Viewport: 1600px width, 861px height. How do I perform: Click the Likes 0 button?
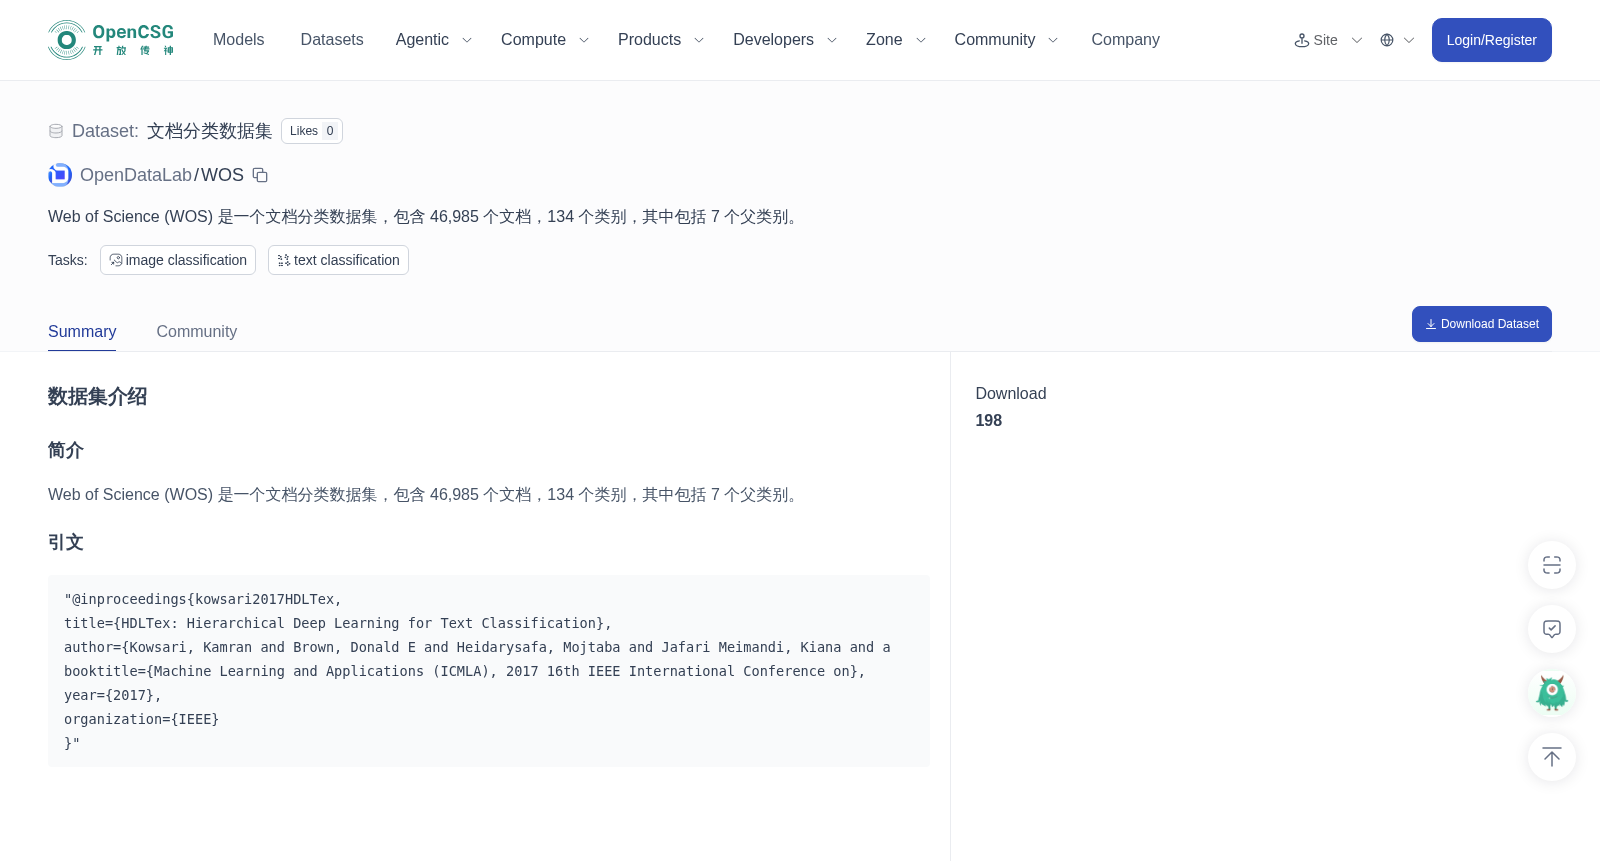click(312, 131)
